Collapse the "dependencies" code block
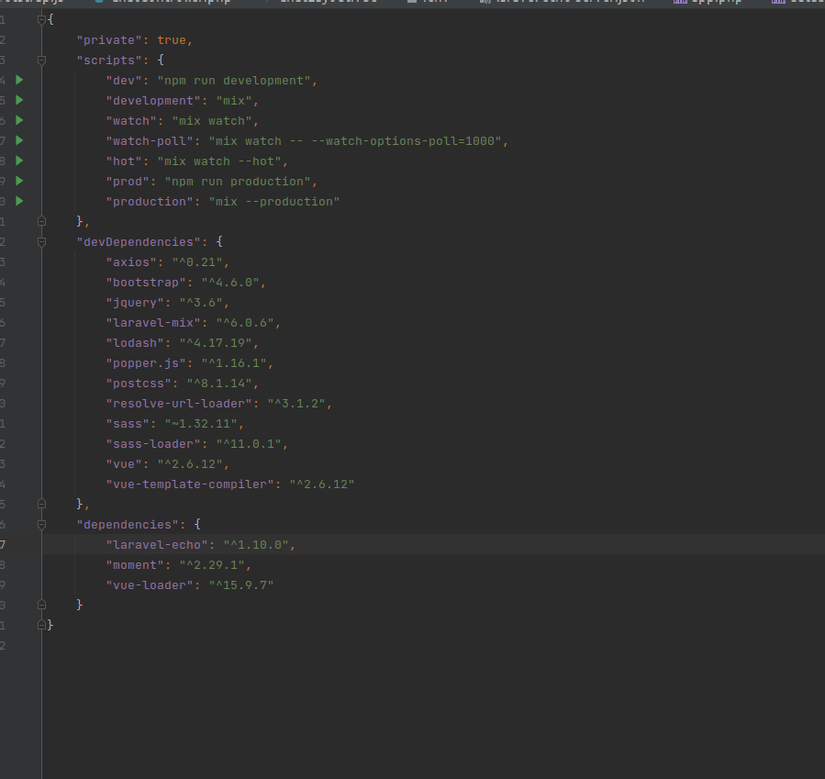 click(40, 524)
